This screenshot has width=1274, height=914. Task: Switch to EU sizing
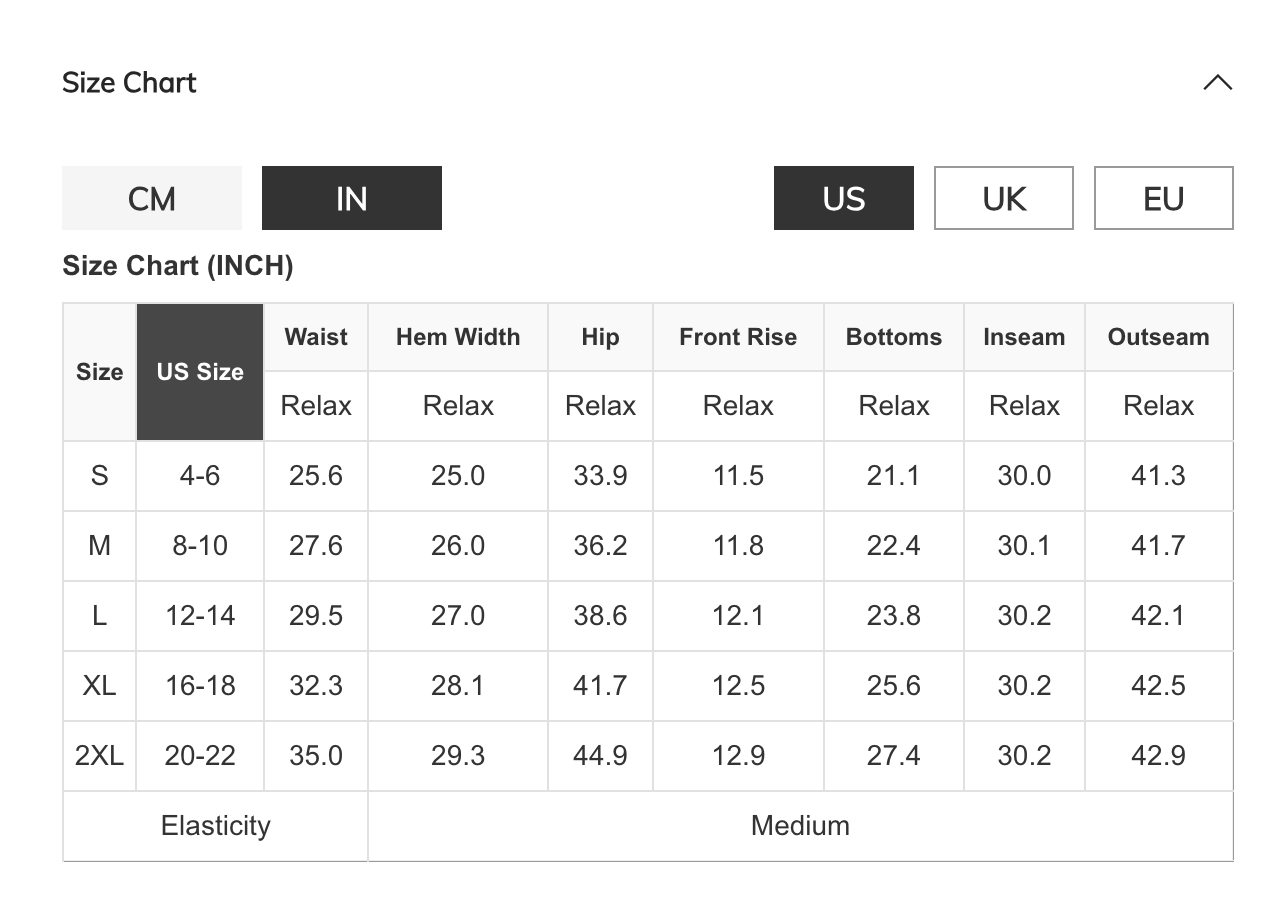1163,198
